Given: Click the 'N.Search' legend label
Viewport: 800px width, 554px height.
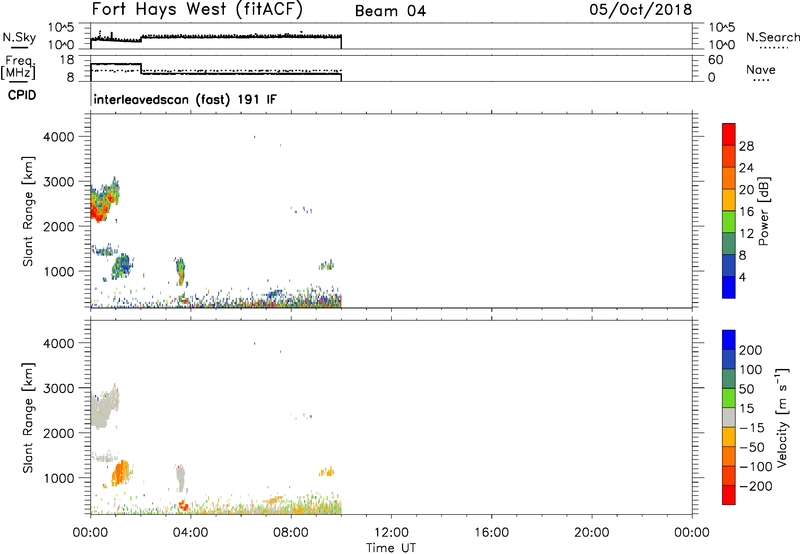Looking at the screenshot, I should pyautogui.click(x=772, y=37).
